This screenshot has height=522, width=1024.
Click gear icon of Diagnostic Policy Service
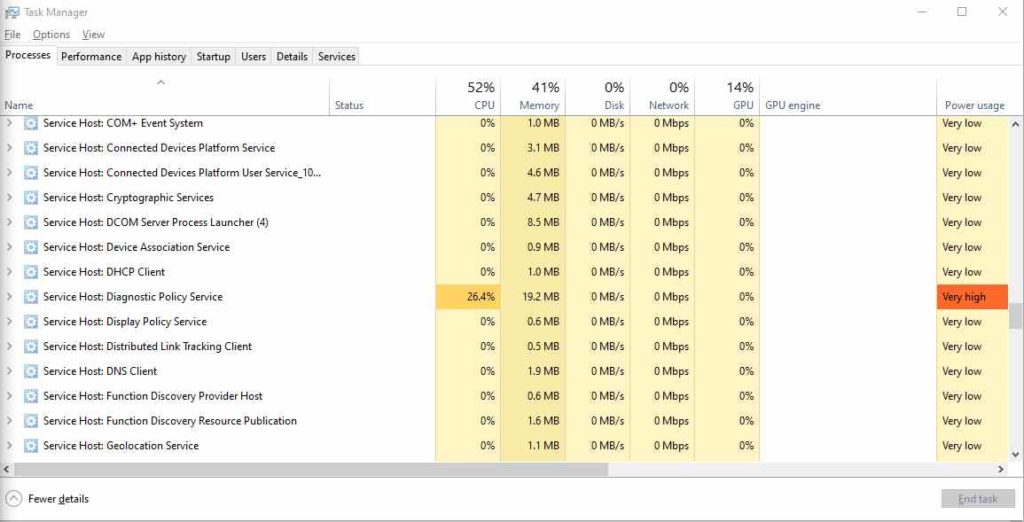coord(31,297)
